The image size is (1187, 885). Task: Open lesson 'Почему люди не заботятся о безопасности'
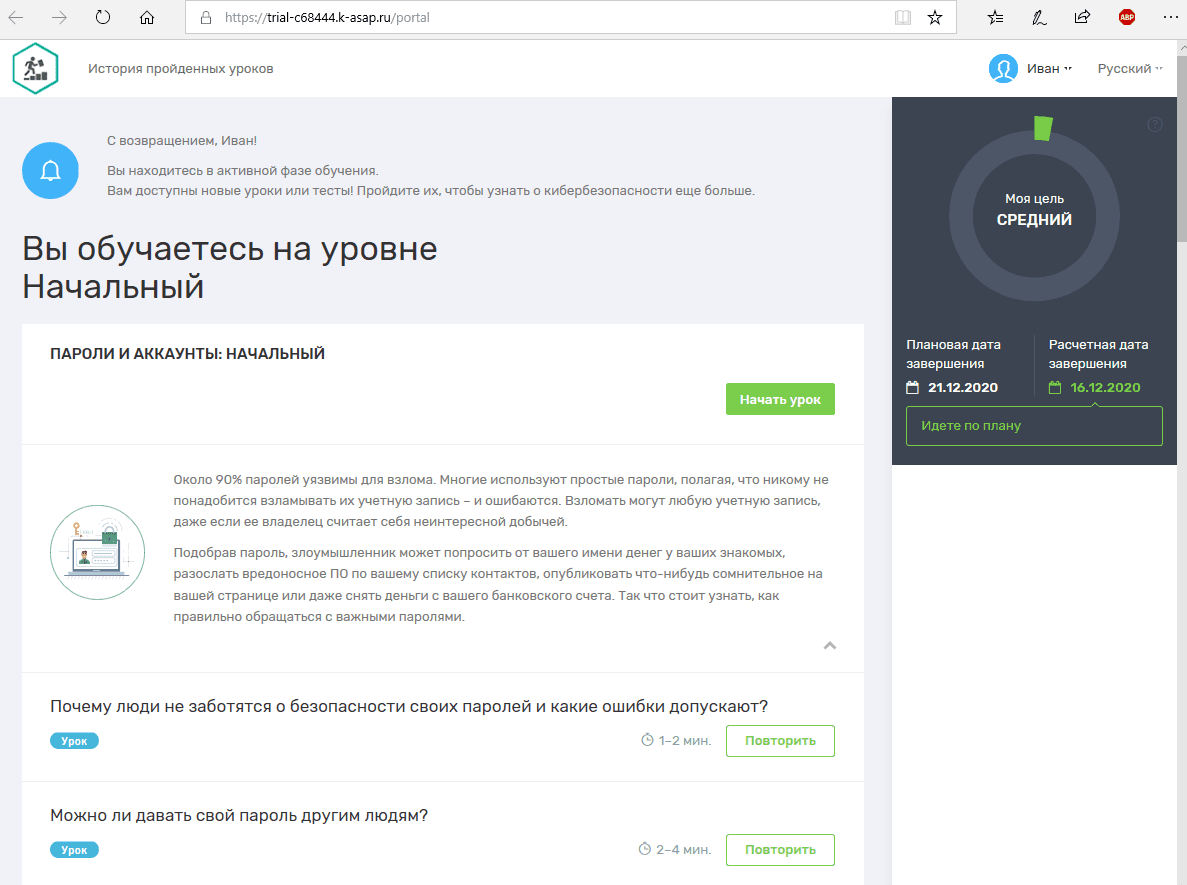click(409, 706)
